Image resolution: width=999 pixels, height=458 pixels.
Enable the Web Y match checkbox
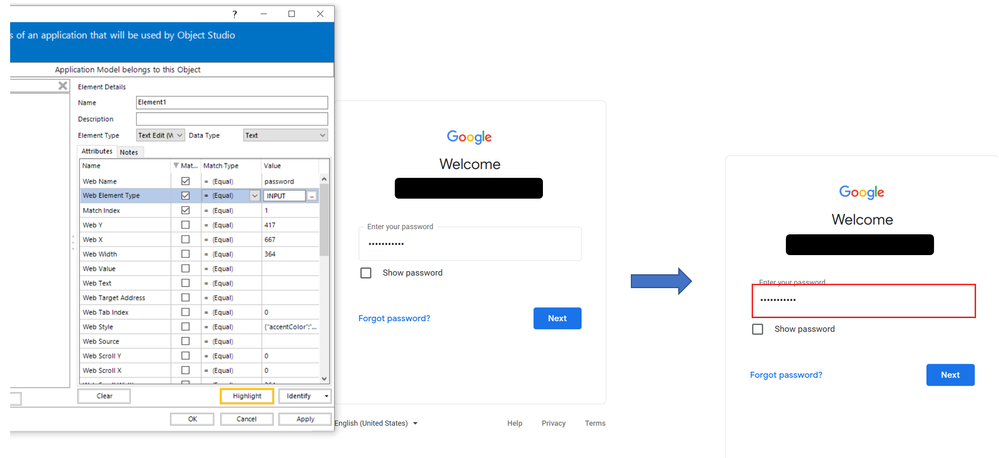pyautogui.click(x=185, y=225)
